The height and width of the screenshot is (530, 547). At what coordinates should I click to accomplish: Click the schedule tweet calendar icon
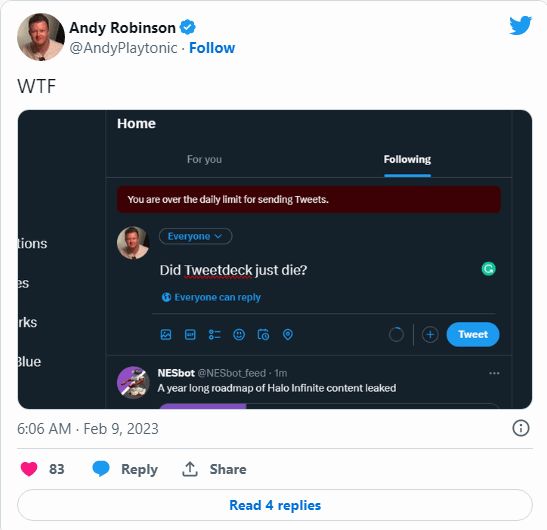pos(263,335)
